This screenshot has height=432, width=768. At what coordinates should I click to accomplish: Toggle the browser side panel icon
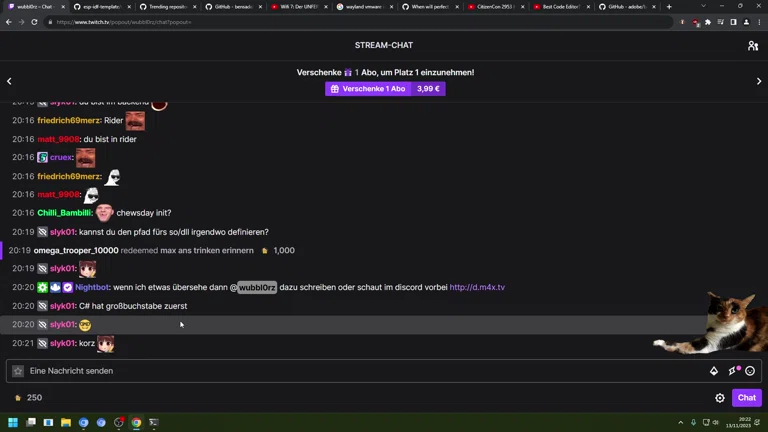pyautogui.click(x=733, y=22)
